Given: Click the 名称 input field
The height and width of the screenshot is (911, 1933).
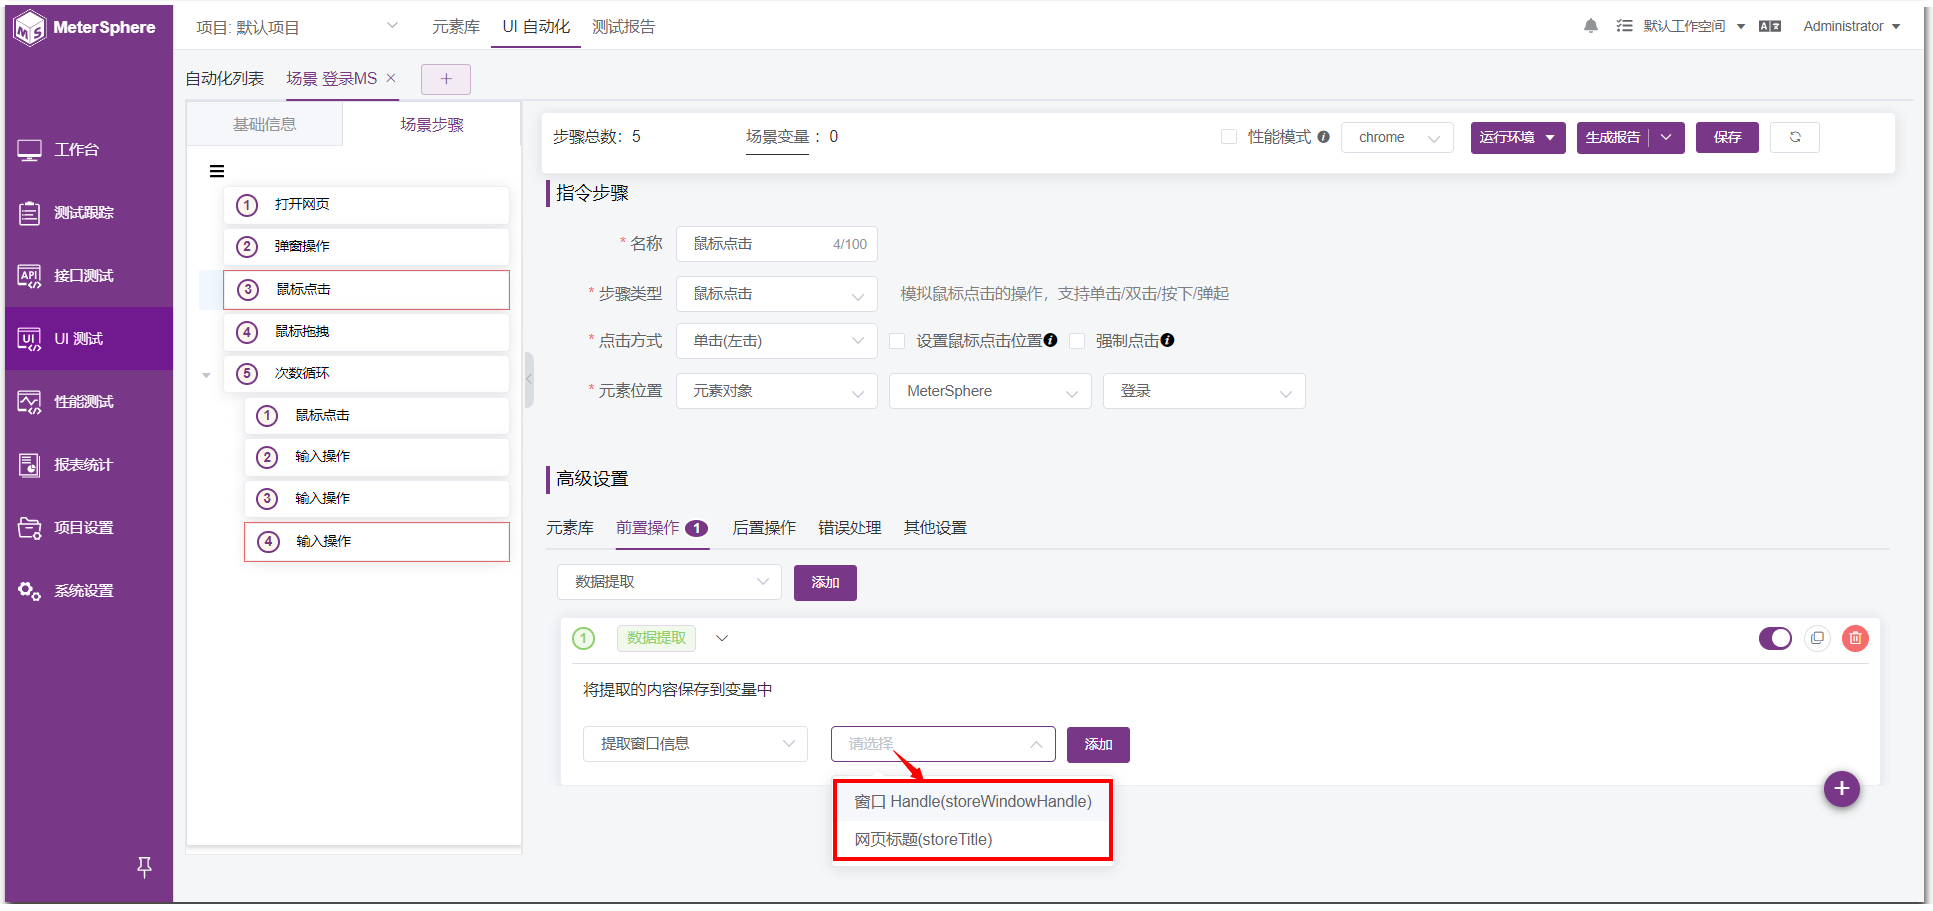Looking at the screenshot, I should pos(777,244).
